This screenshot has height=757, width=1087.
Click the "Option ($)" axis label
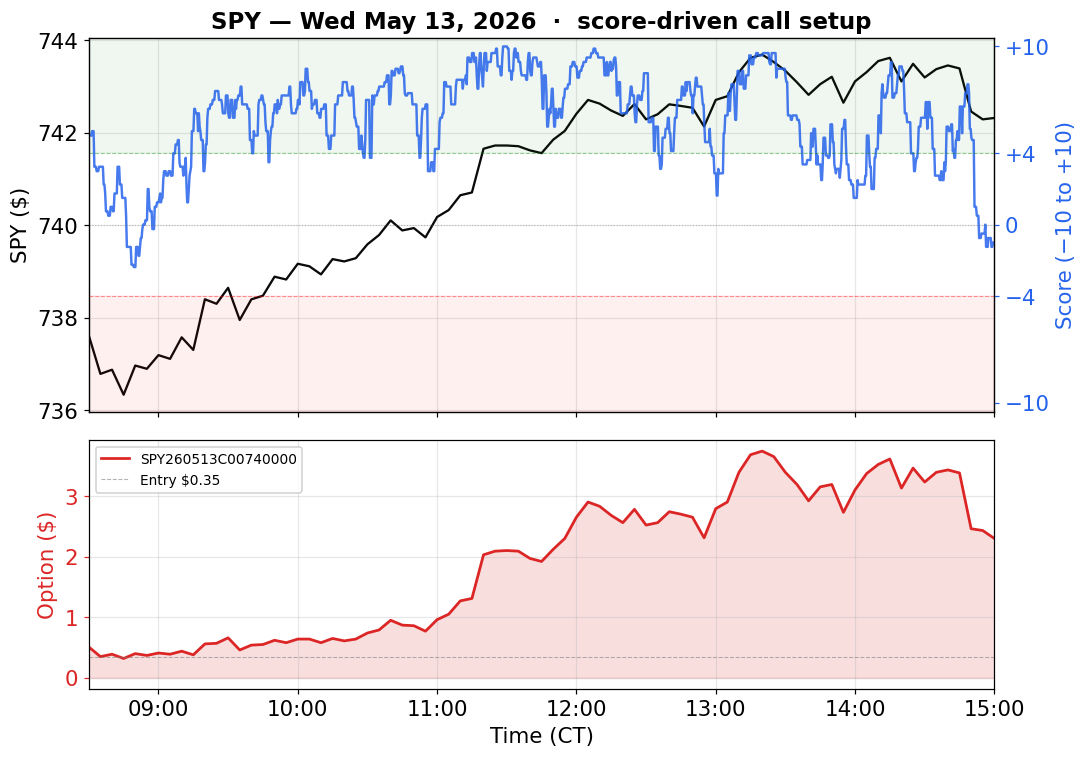45,565
